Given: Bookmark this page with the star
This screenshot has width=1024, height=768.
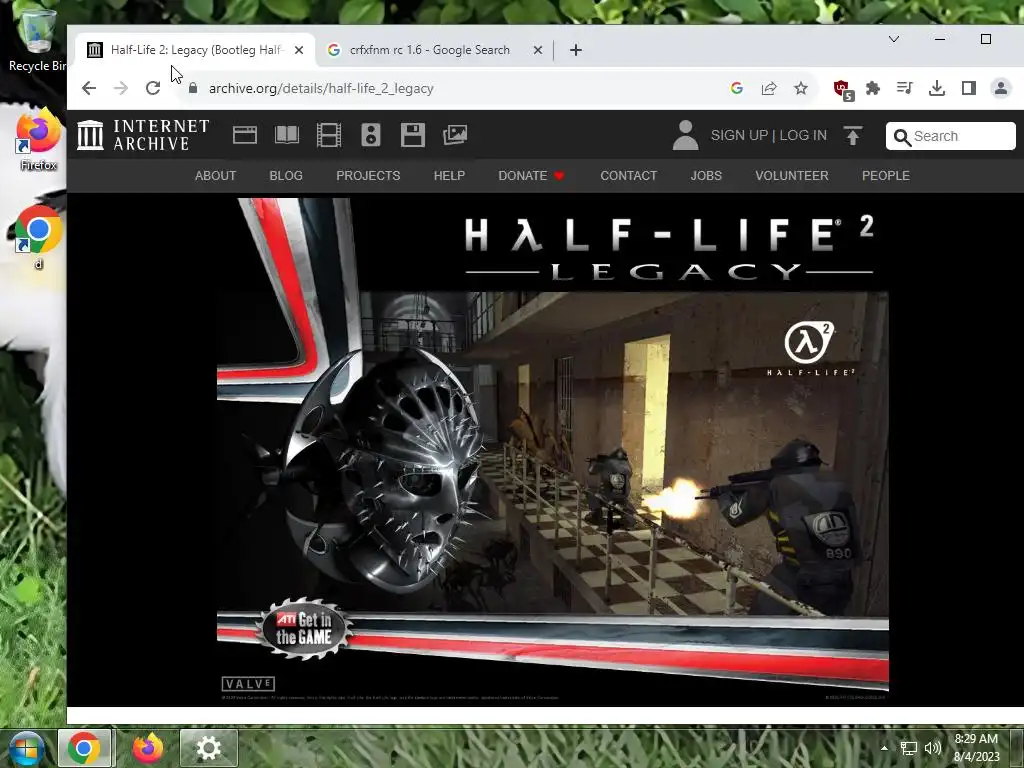Looking at the screenshot, I should pyautogui.click(x=801, y=88).
